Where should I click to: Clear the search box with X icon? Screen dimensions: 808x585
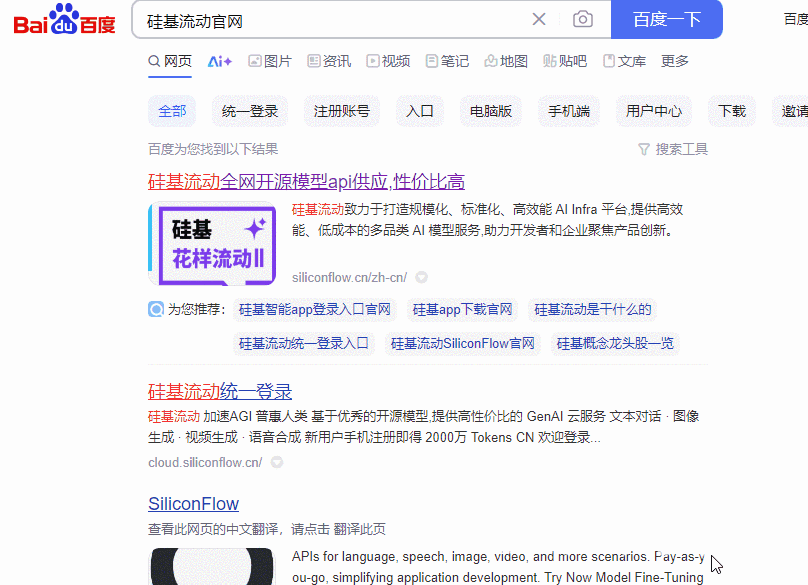click(539, 20)
